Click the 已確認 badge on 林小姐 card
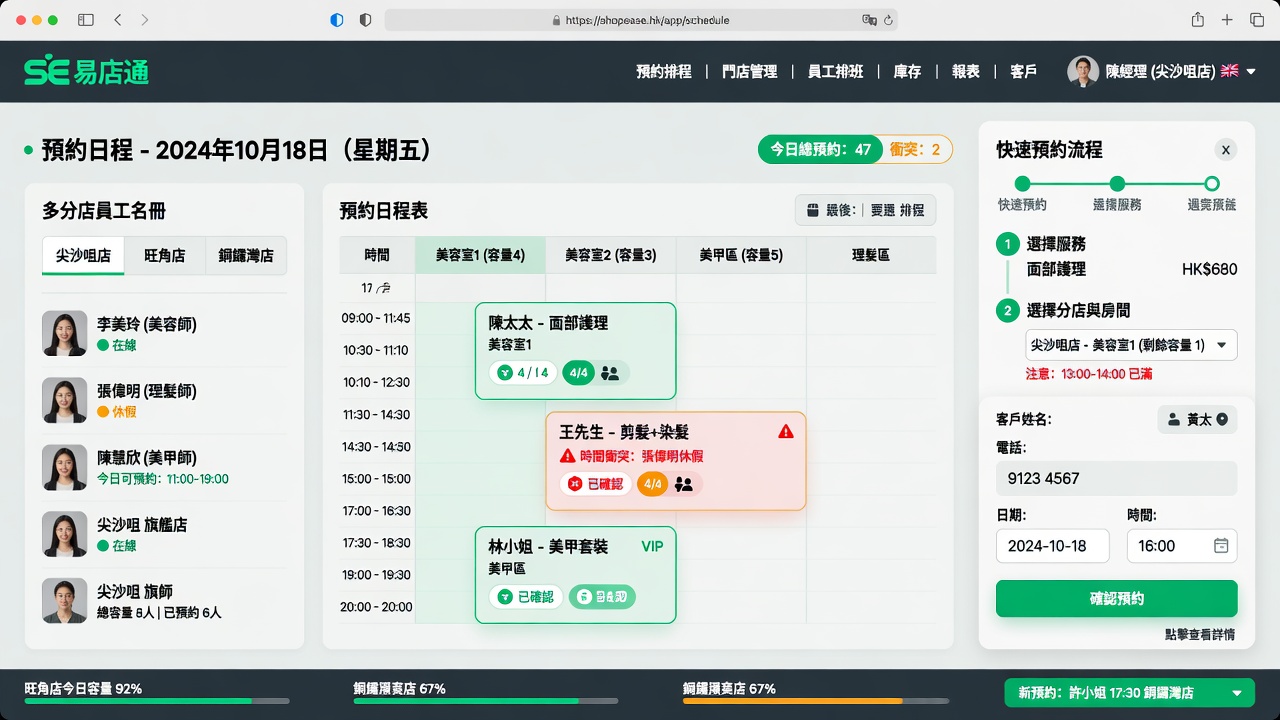 point(526,597)
